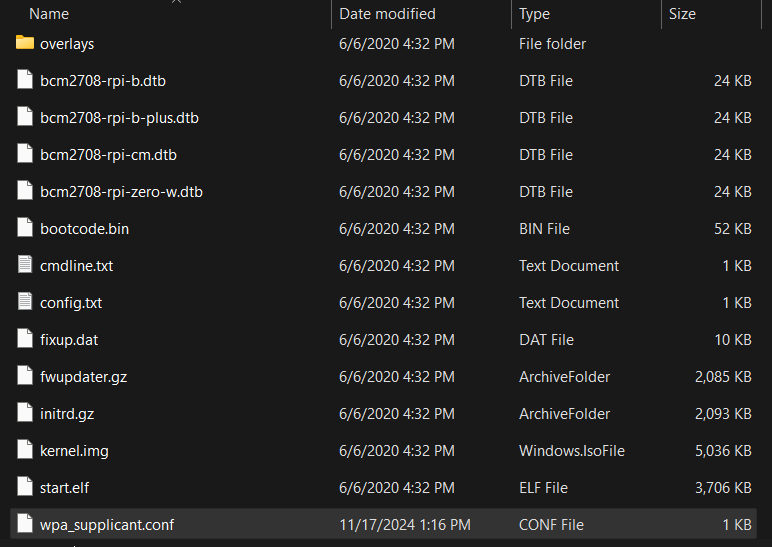Select the wpa_supplicant.conf file icon
Viewport: 772px width, 547px height.
25,524
